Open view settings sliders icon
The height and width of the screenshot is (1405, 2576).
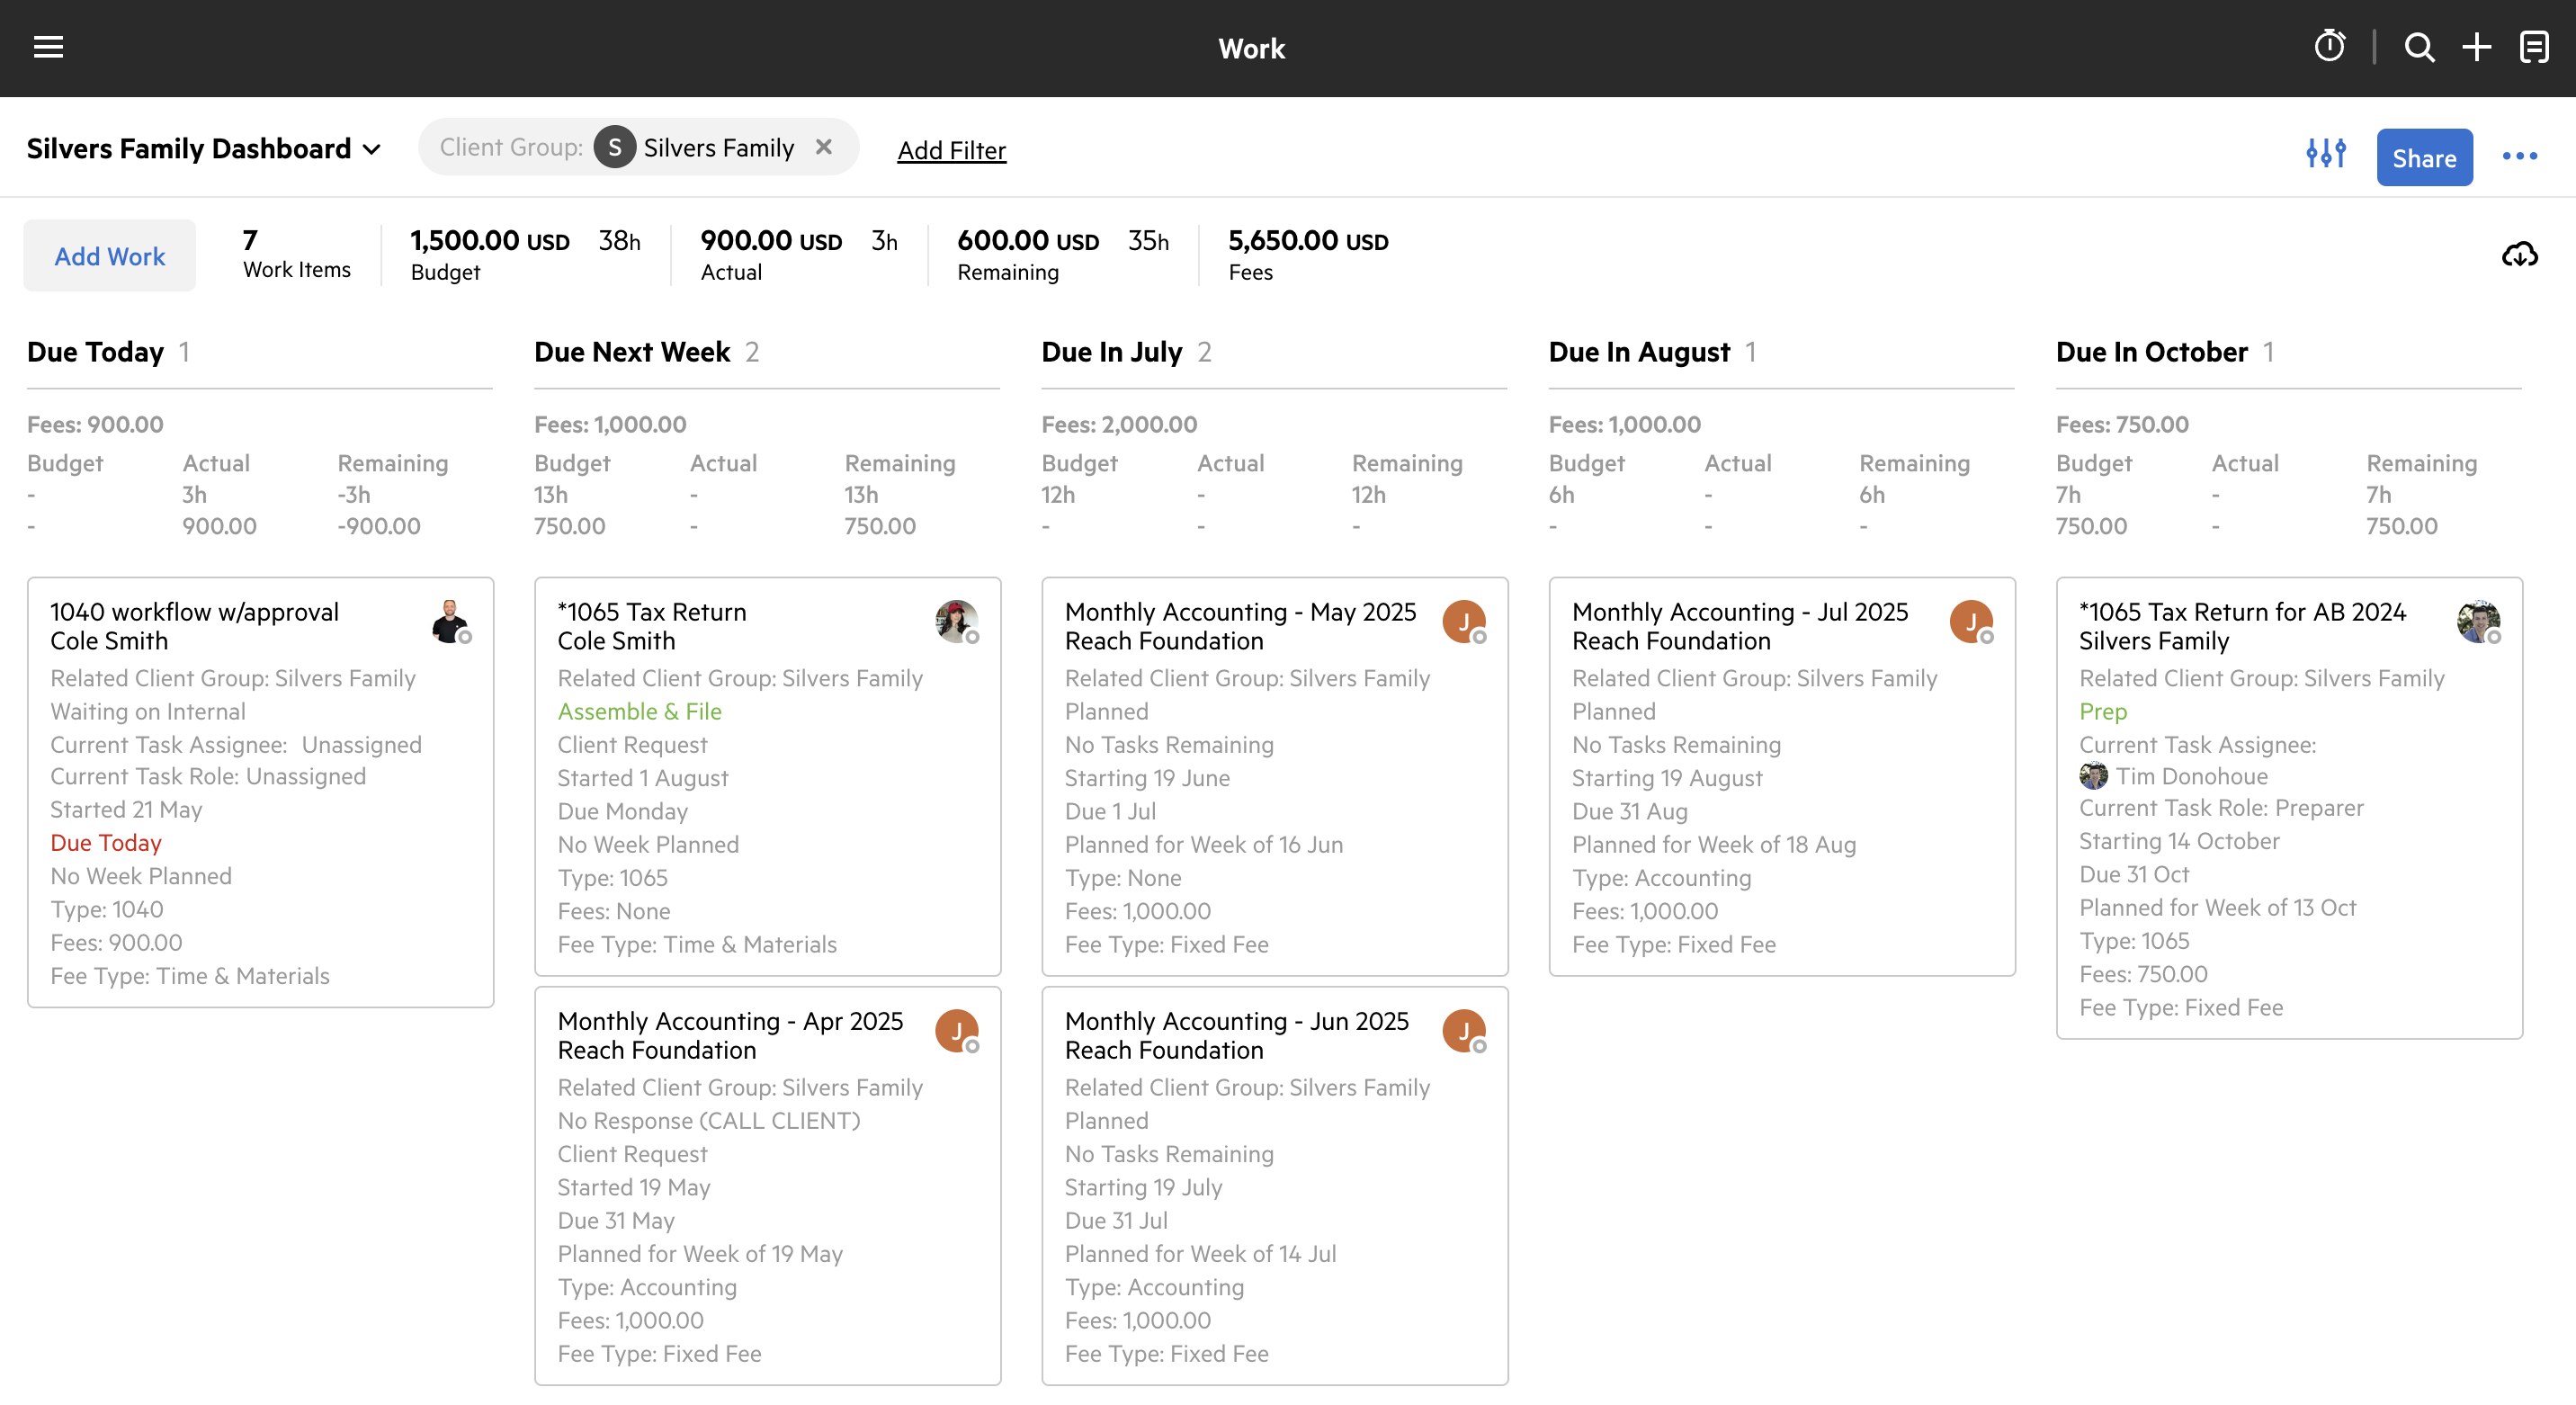2325,154
